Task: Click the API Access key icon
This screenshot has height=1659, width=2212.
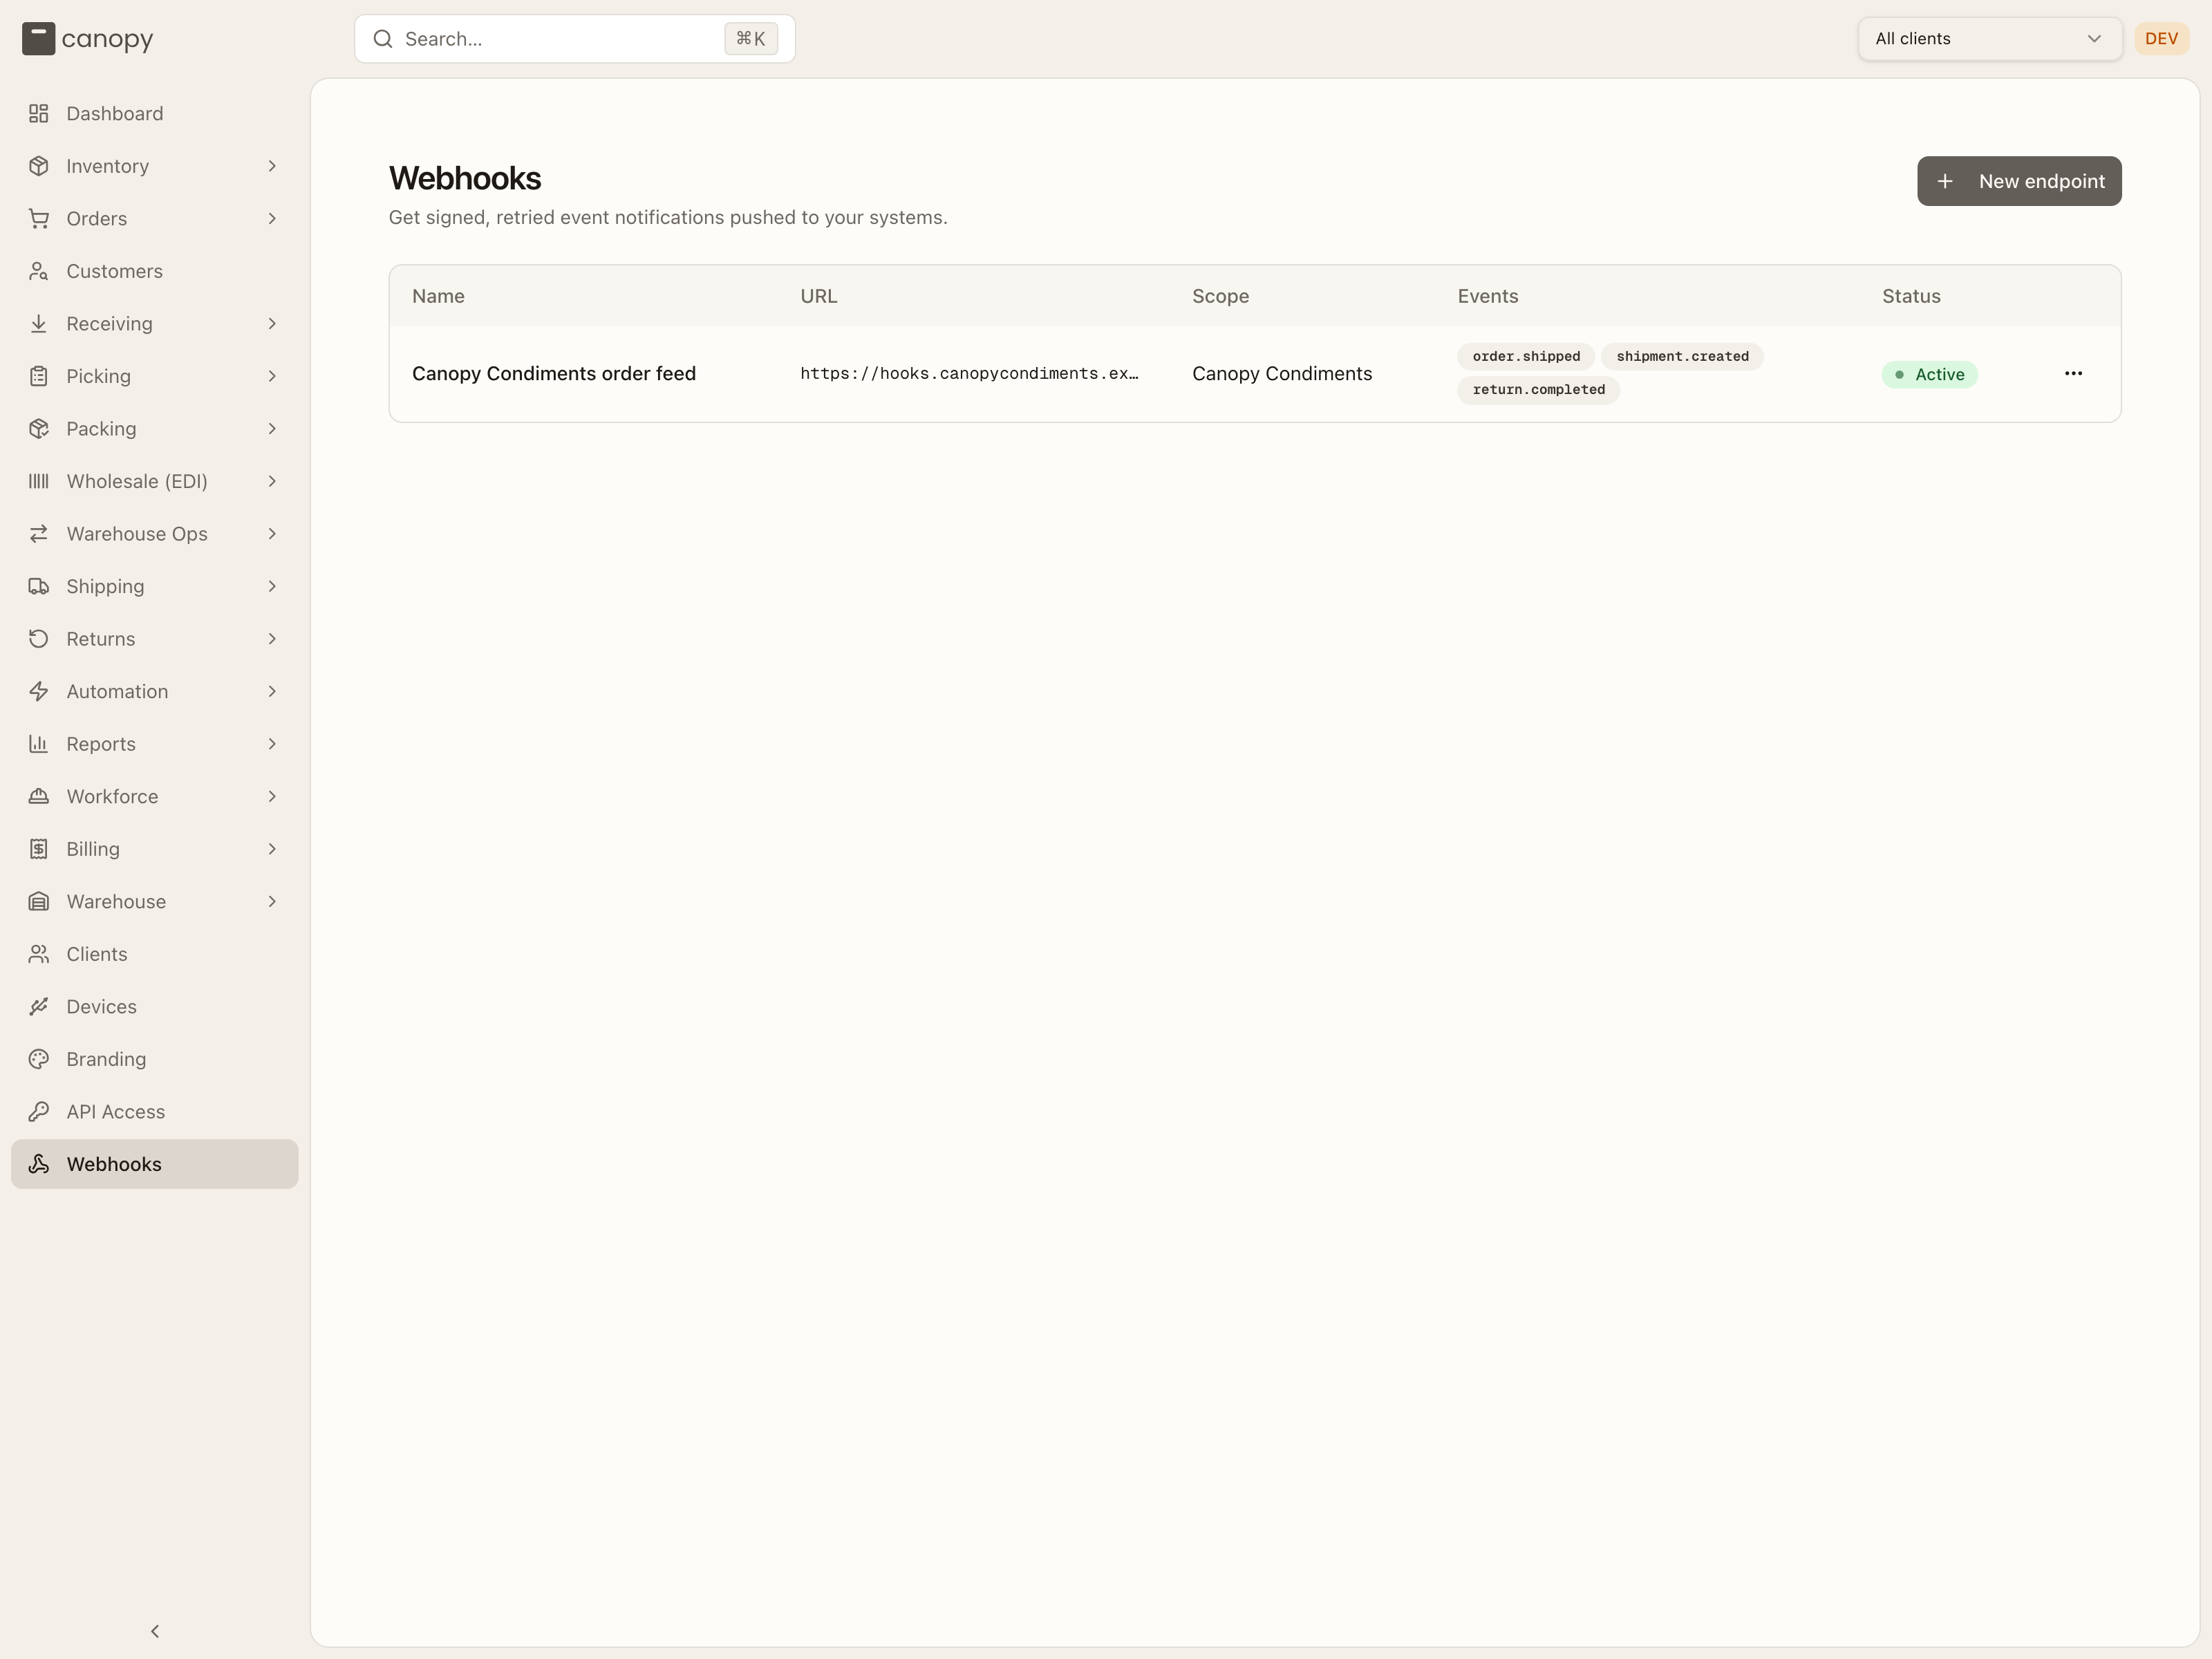Action: (39, 1111)
